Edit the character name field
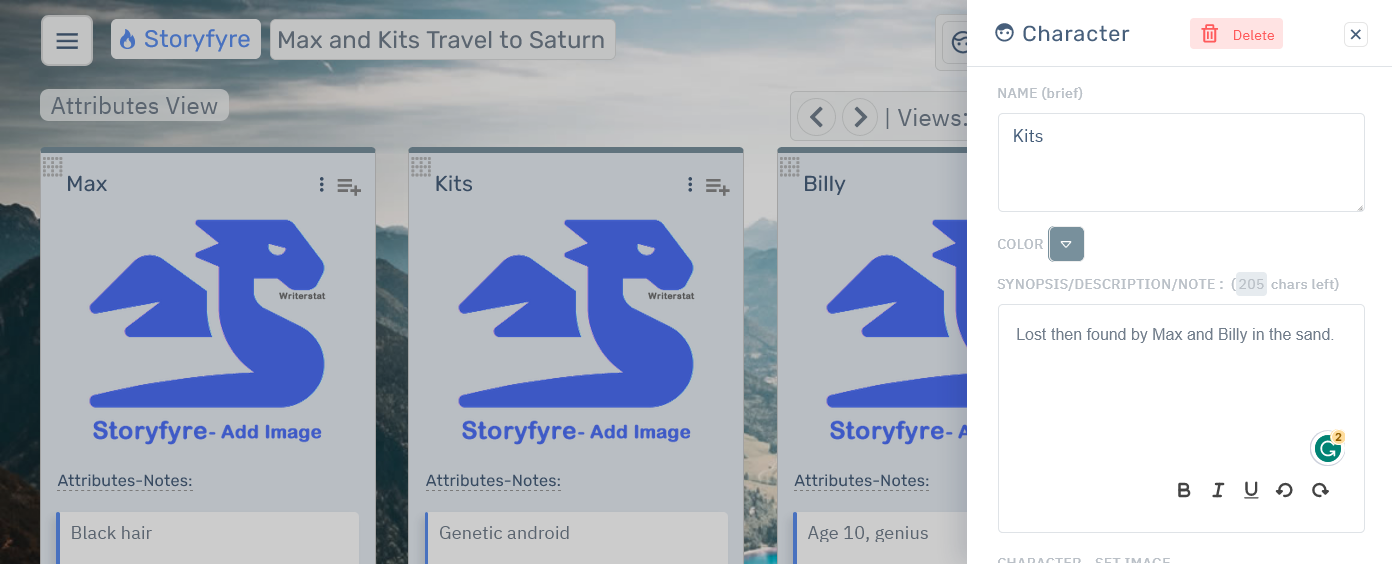 click(1181, 162)
